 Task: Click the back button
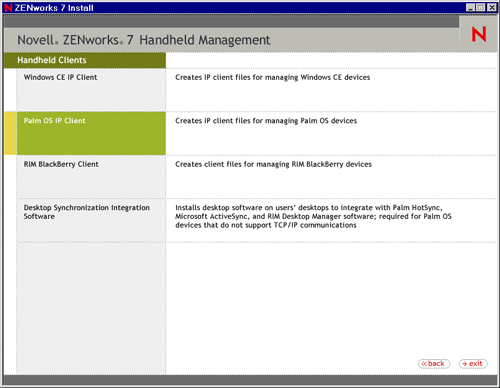(434, 364)
